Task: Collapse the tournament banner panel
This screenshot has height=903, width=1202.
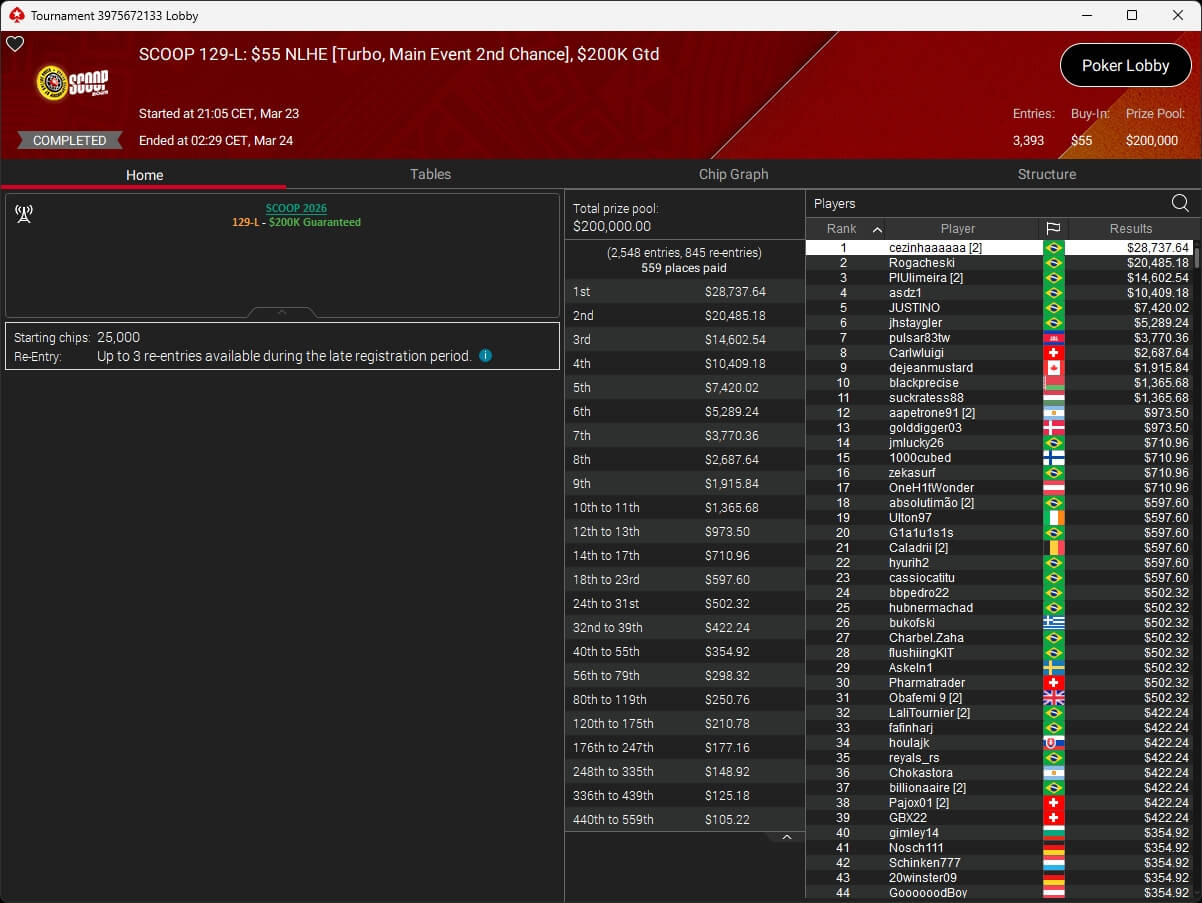Action: pyautogui.click(x=282, y=312)
